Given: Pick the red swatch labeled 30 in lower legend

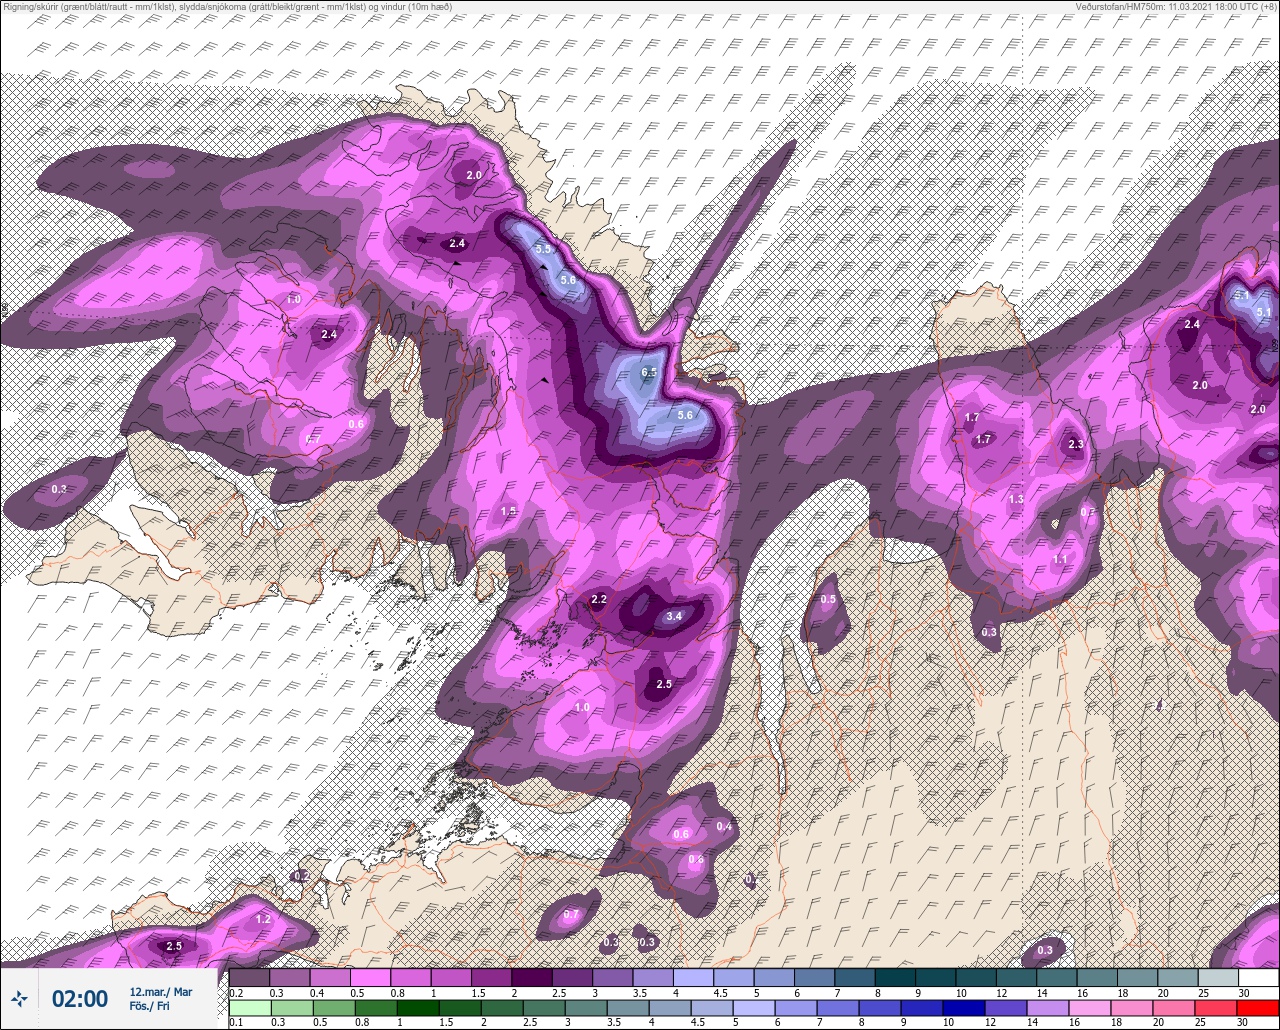Looking at the screenshot, I should (x=1258, y=1006).
